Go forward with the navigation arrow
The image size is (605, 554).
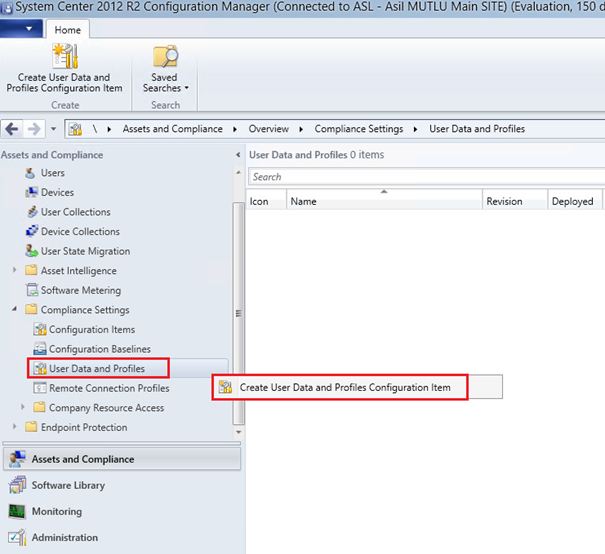coord(34,129)
